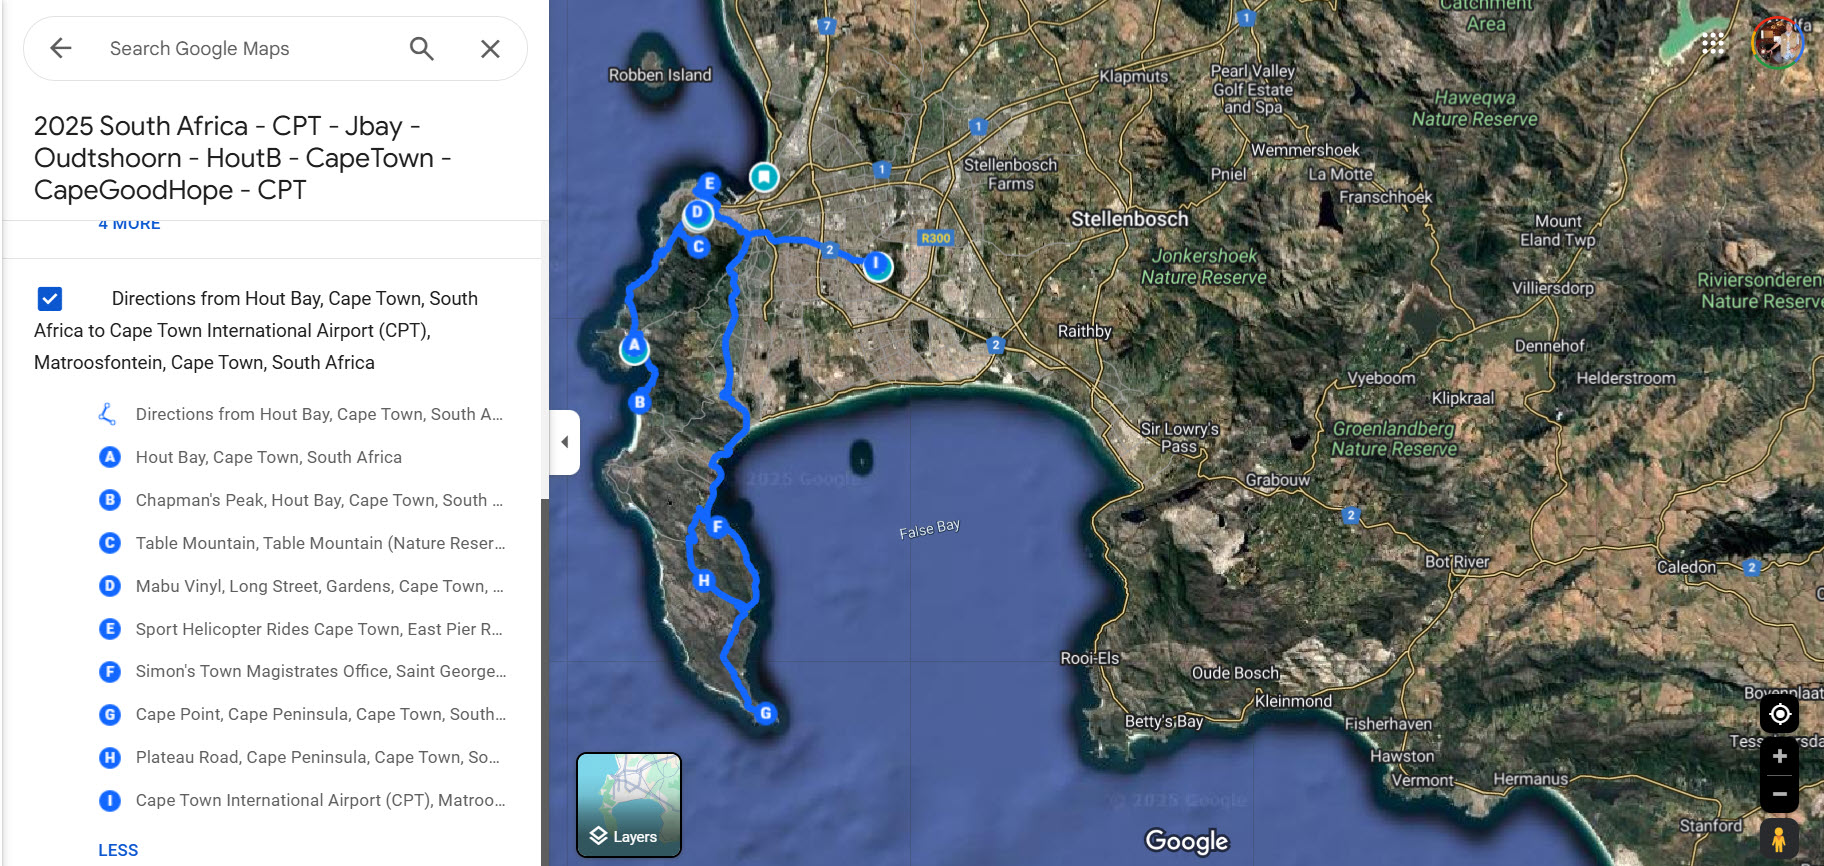
Task: Click the Caledon map label
Action: click(1686, 567)
